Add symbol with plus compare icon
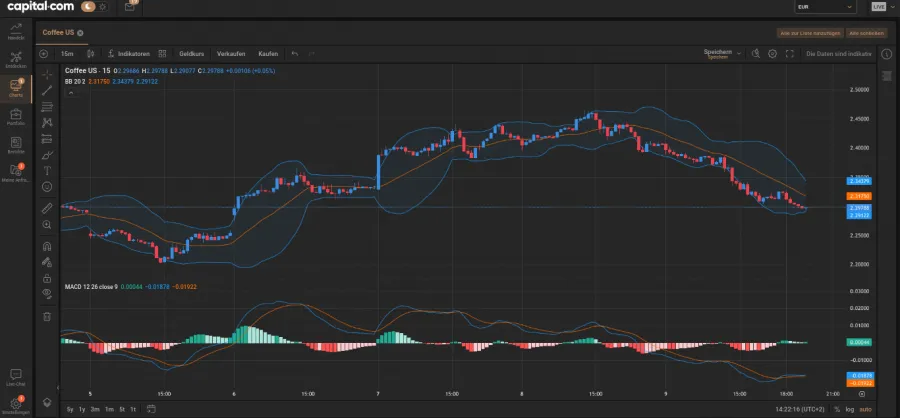Viewport: 900px width, 418px height. coord(44,53)
